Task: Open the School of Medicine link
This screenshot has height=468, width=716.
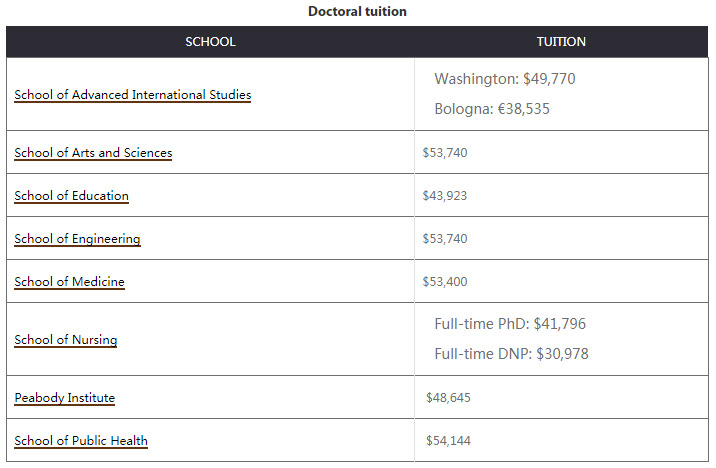Action: coord(69,282)
